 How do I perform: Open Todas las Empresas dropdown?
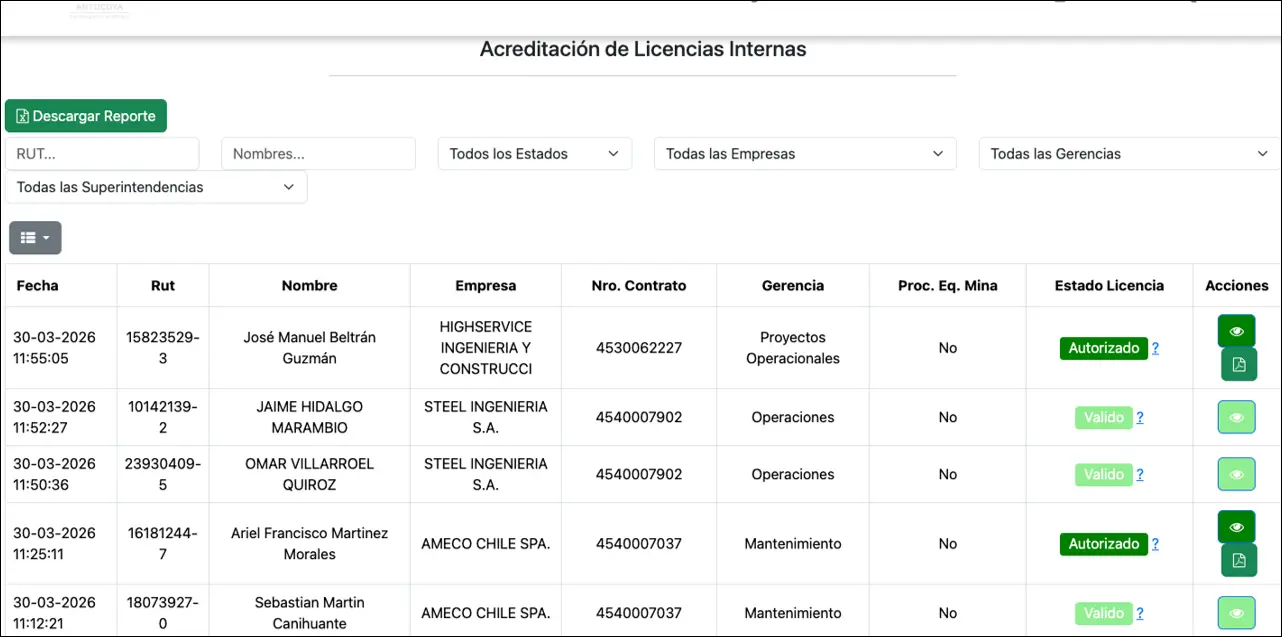point(804,154)
